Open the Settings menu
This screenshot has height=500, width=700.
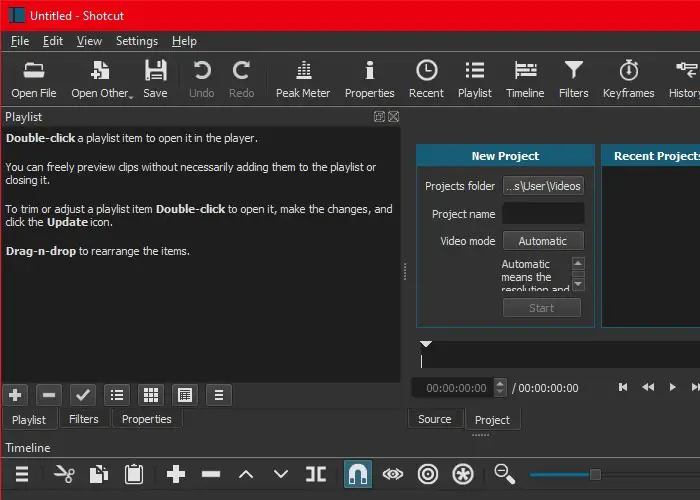[137, 41]
